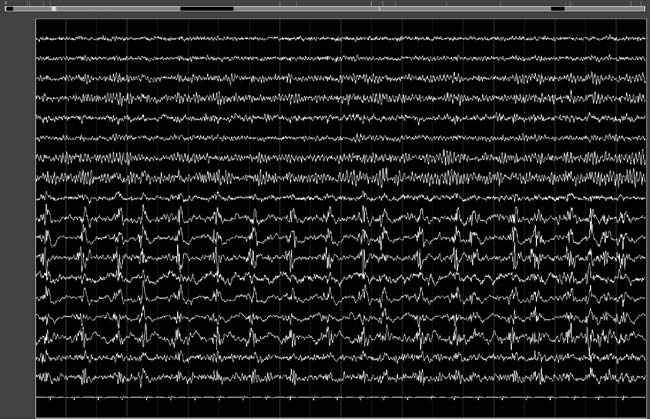This screenshot has height=419, width=650.
Task: Click the small white marker on the top timeline
Action: (x=54, y=8)
